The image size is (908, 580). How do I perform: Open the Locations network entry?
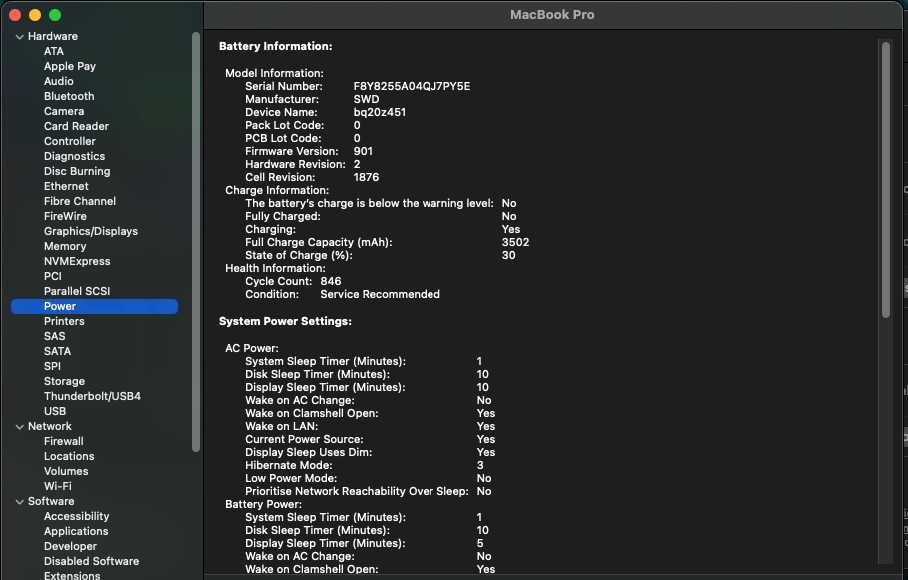point(69,456)
